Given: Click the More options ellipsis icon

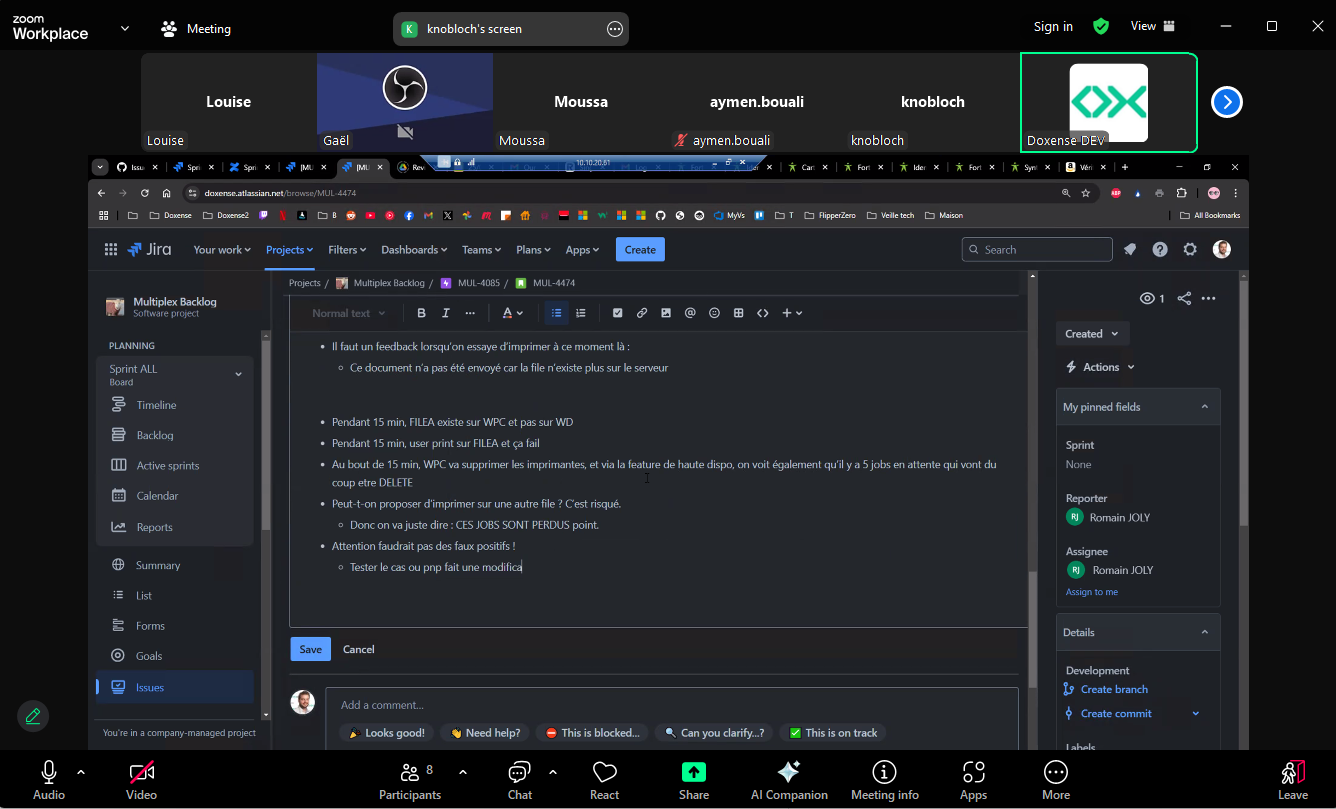Looking at the screenshot, I should tap(1055, 773).
